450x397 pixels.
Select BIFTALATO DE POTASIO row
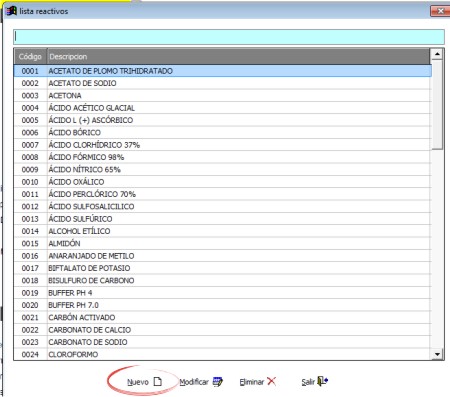222,268
